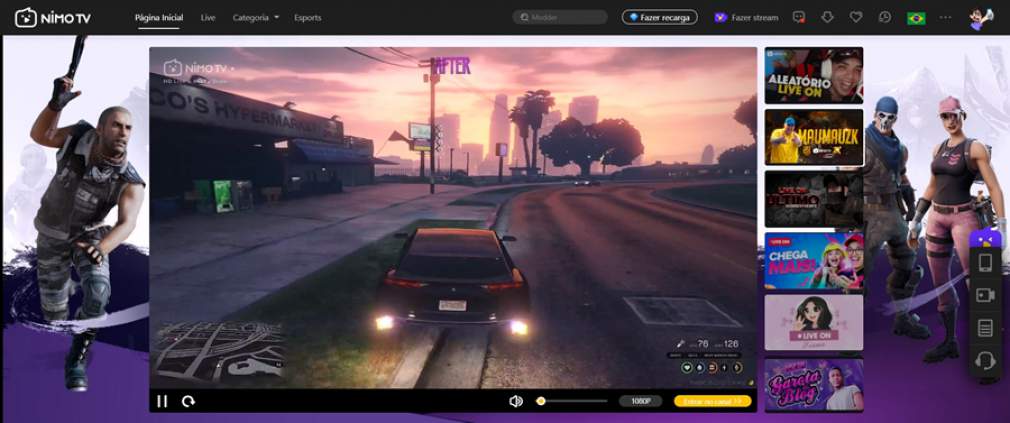Open the download app icon
The width and height of the screenshot is (1010, 423).
coord(827,18)
